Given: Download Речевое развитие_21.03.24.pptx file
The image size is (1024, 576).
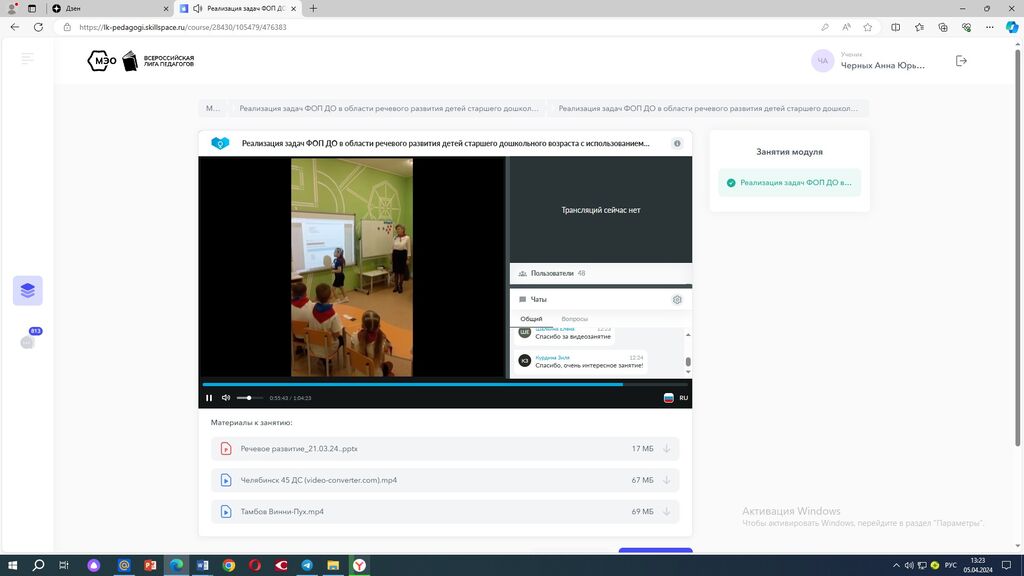Looking at the screenshot, I should (x=666, y=449).
